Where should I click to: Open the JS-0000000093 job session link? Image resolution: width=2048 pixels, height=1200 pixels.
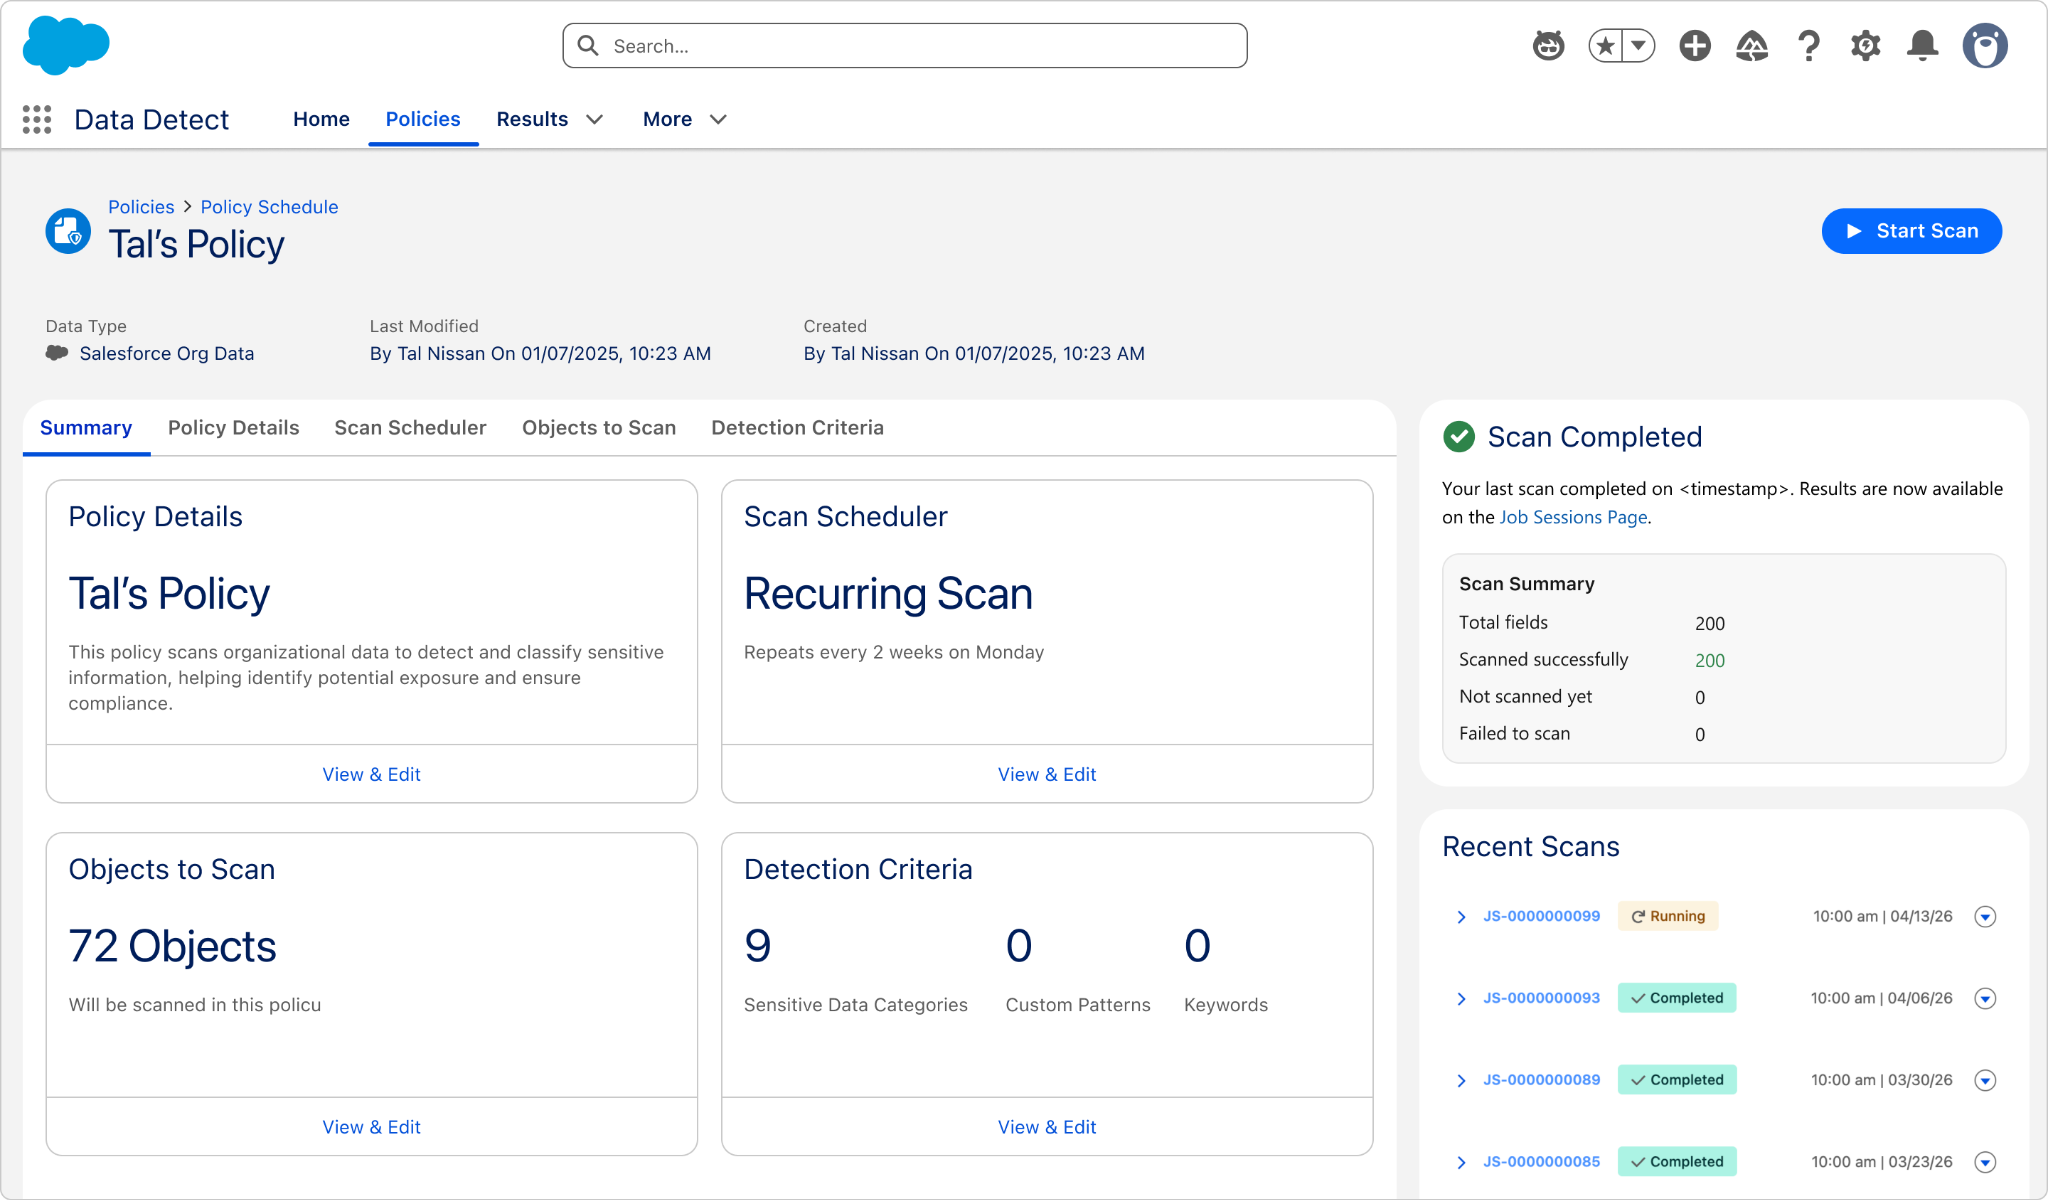(1541, 998)
